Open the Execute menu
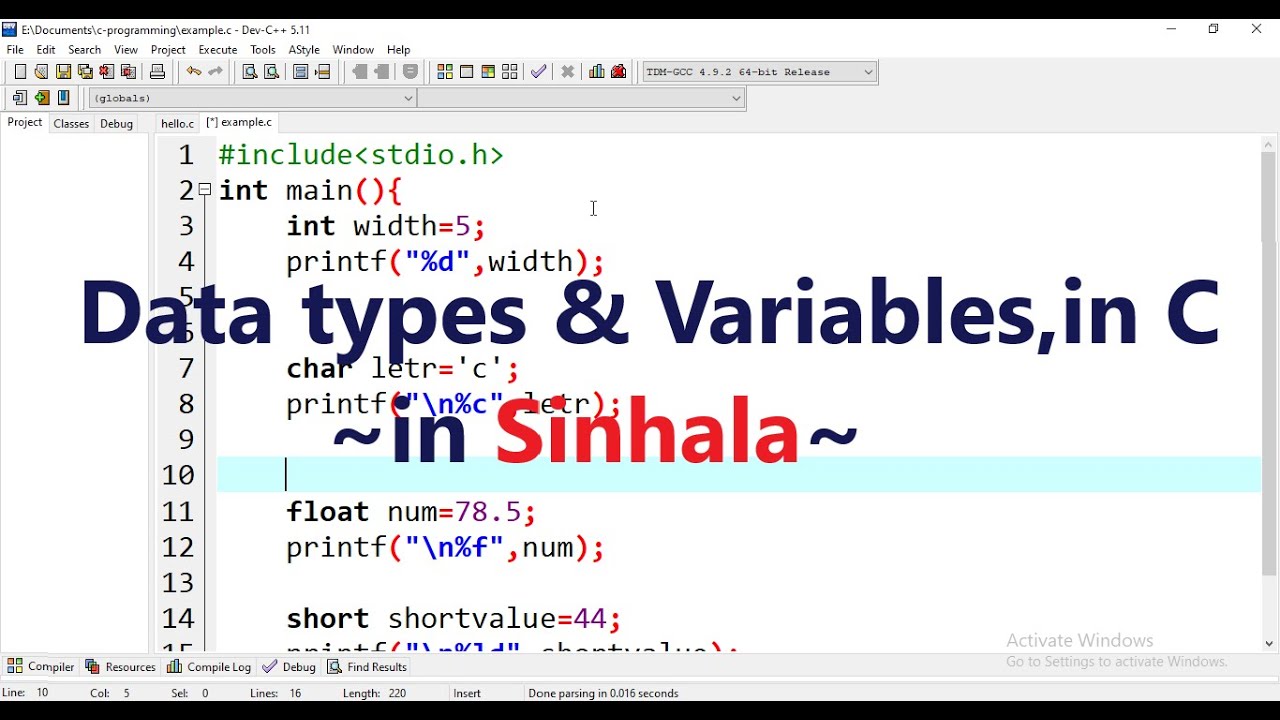This screenshot has width=1280, height=720. [218, 49]
